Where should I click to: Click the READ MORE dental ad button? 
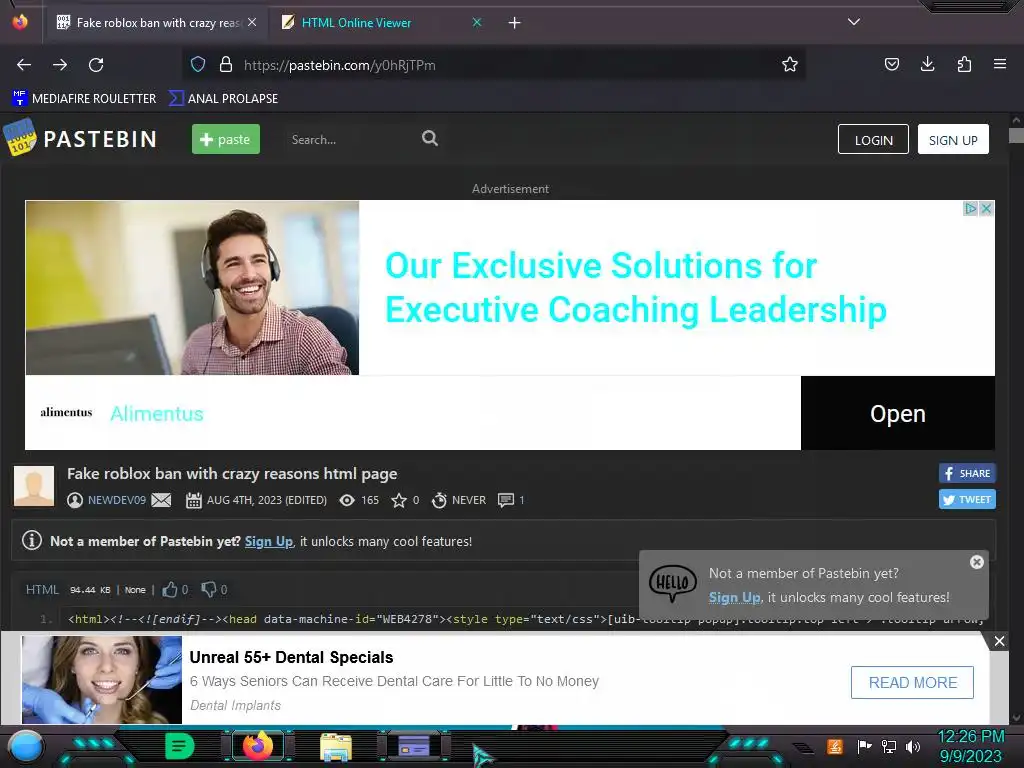pyautogui.click(x=912, y=682)
